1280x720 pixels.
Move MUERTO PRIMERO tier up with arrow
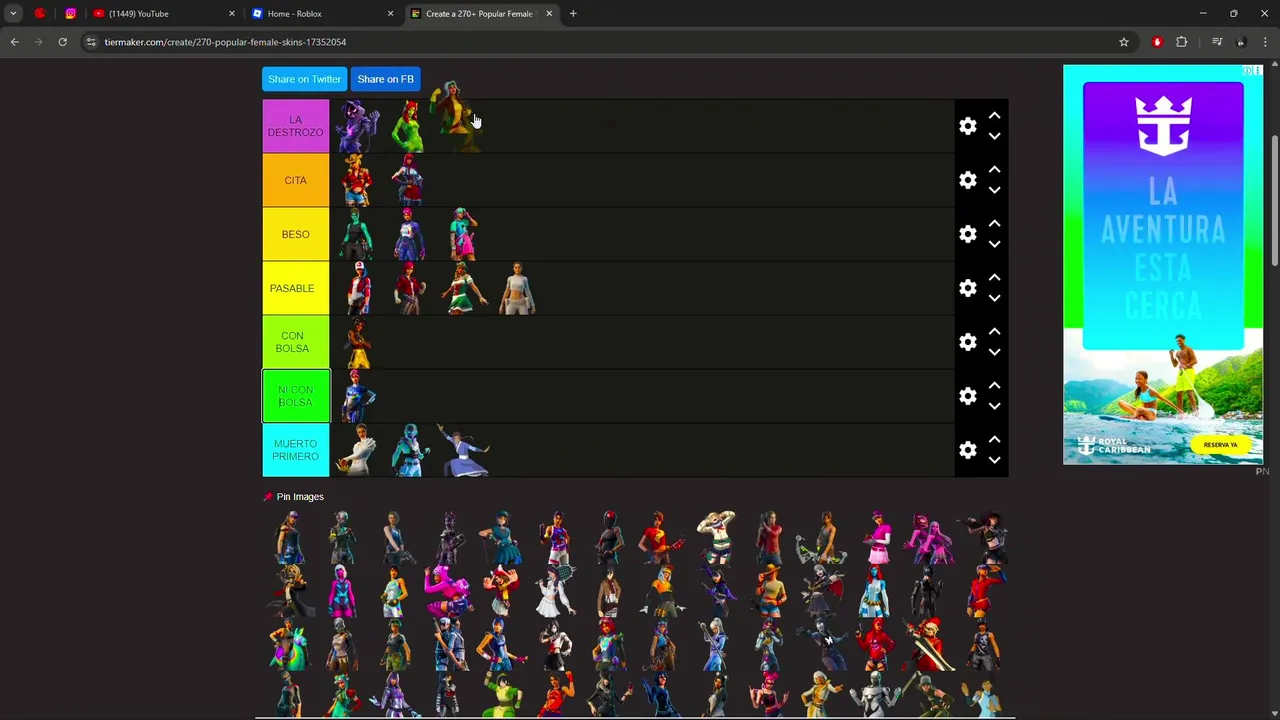tap(994, 440)
